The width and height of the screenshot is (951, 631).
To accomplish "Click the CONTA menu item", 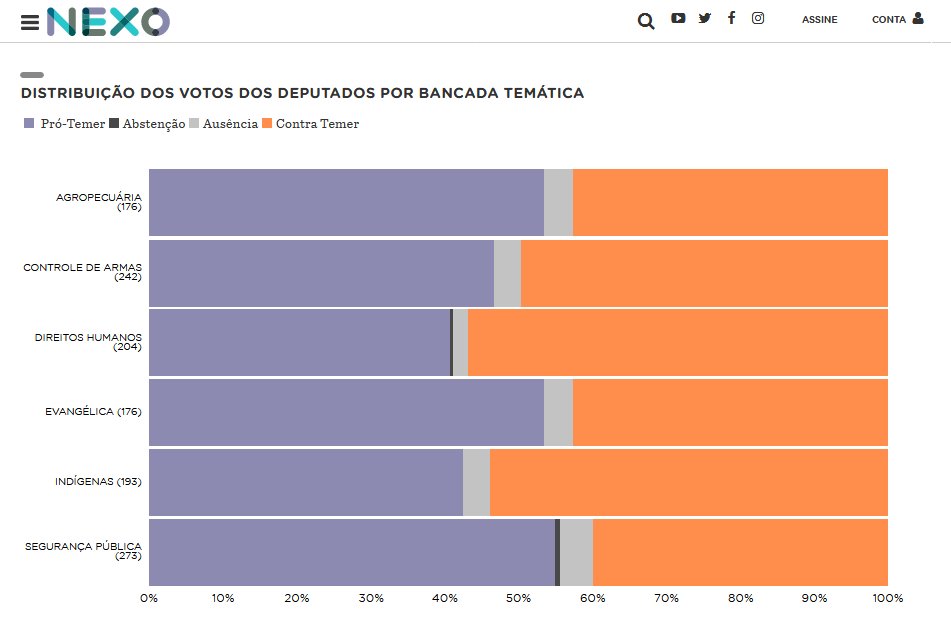I will point(888,20).
